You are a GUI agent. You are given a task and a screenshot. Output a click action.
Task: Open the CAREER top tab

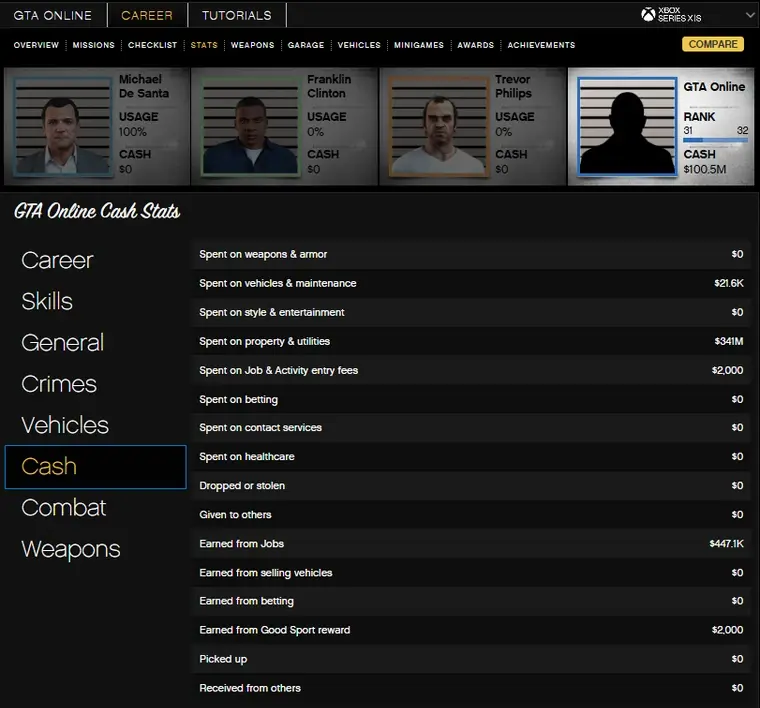[147, 15]
